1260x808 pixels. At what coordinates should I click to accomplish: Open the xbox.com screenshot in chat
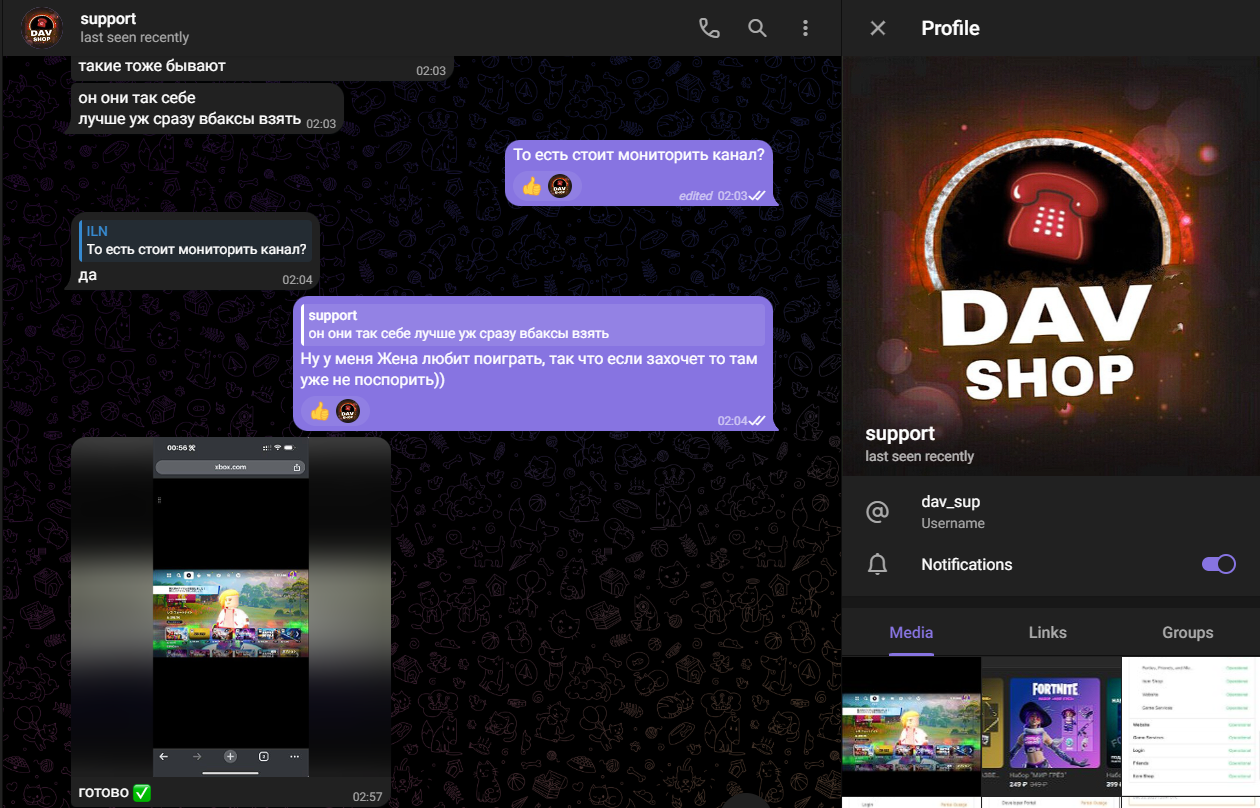231,607
